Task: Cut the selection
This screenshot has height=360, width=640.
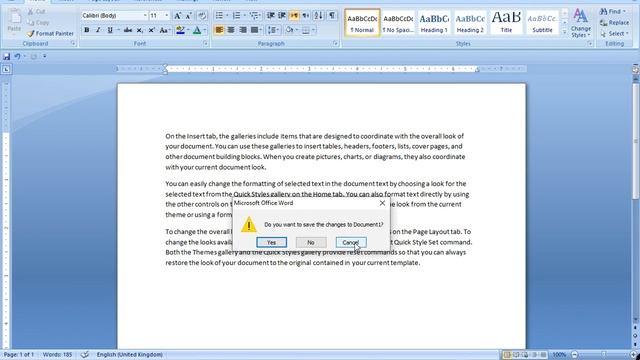Action: (37, 11)
